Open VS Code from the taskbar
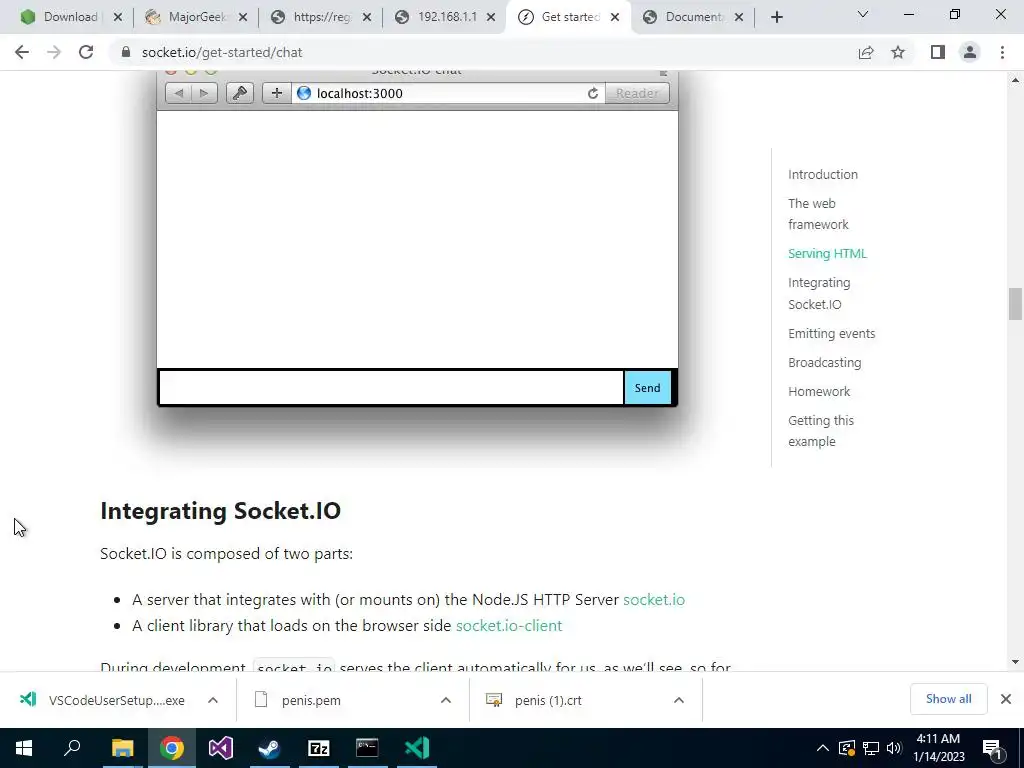 (417, 748)
